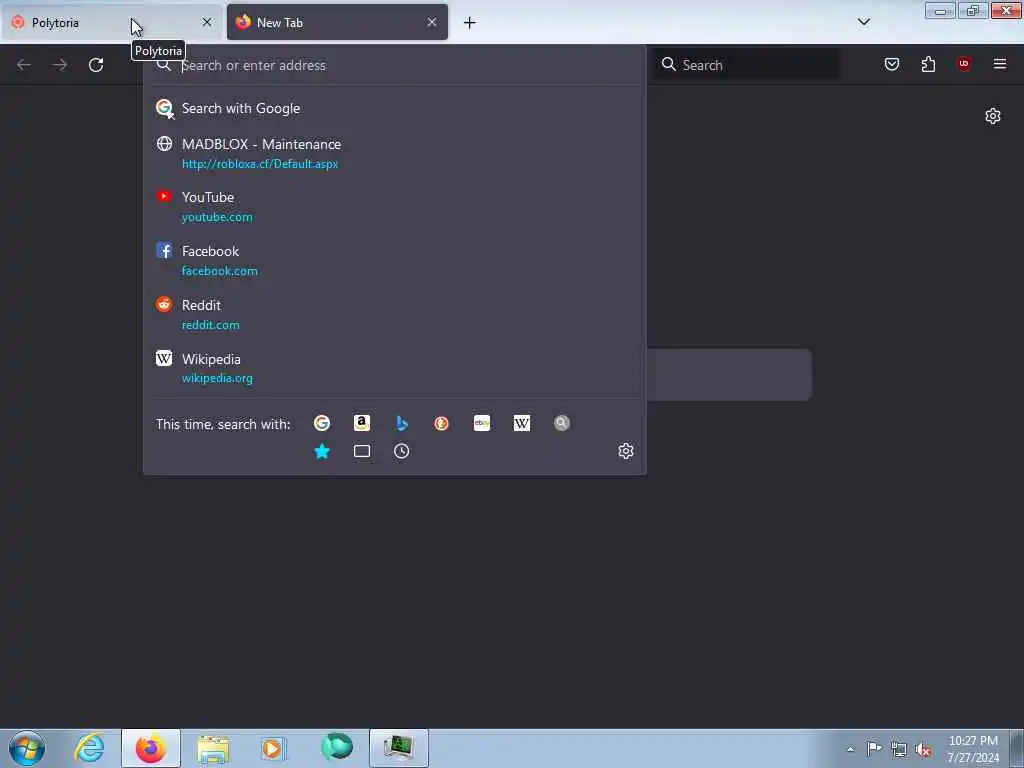The width and height of the screenshot is (1024, 768).
Task: Open the Extensions menu
Action: click(928, 64)
